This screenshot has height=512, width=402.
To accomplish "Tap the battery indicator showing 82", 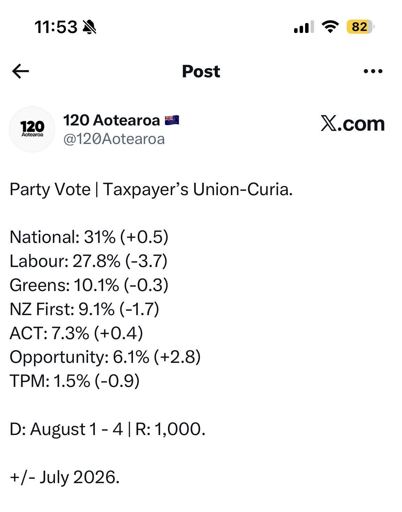I will [360, 27].
